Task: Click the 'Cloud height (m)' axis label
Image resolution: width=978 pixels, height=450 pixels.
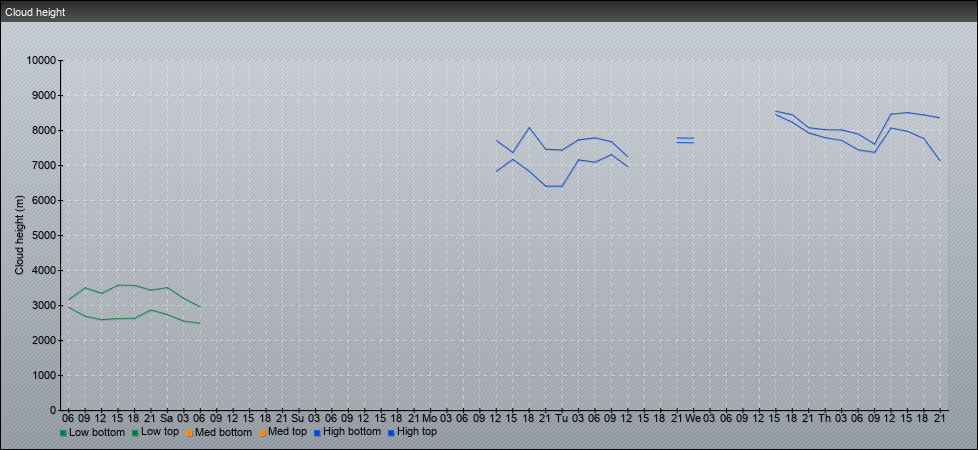Action: [19, 235]
